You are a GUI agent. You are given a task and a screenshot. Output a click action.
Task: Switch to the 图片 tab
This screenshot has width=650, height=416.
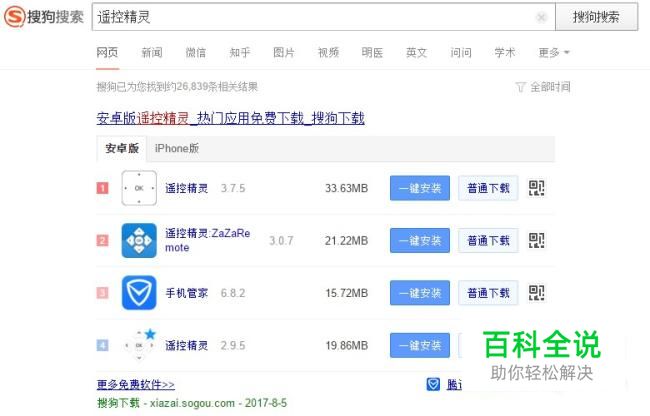[284, 53]
